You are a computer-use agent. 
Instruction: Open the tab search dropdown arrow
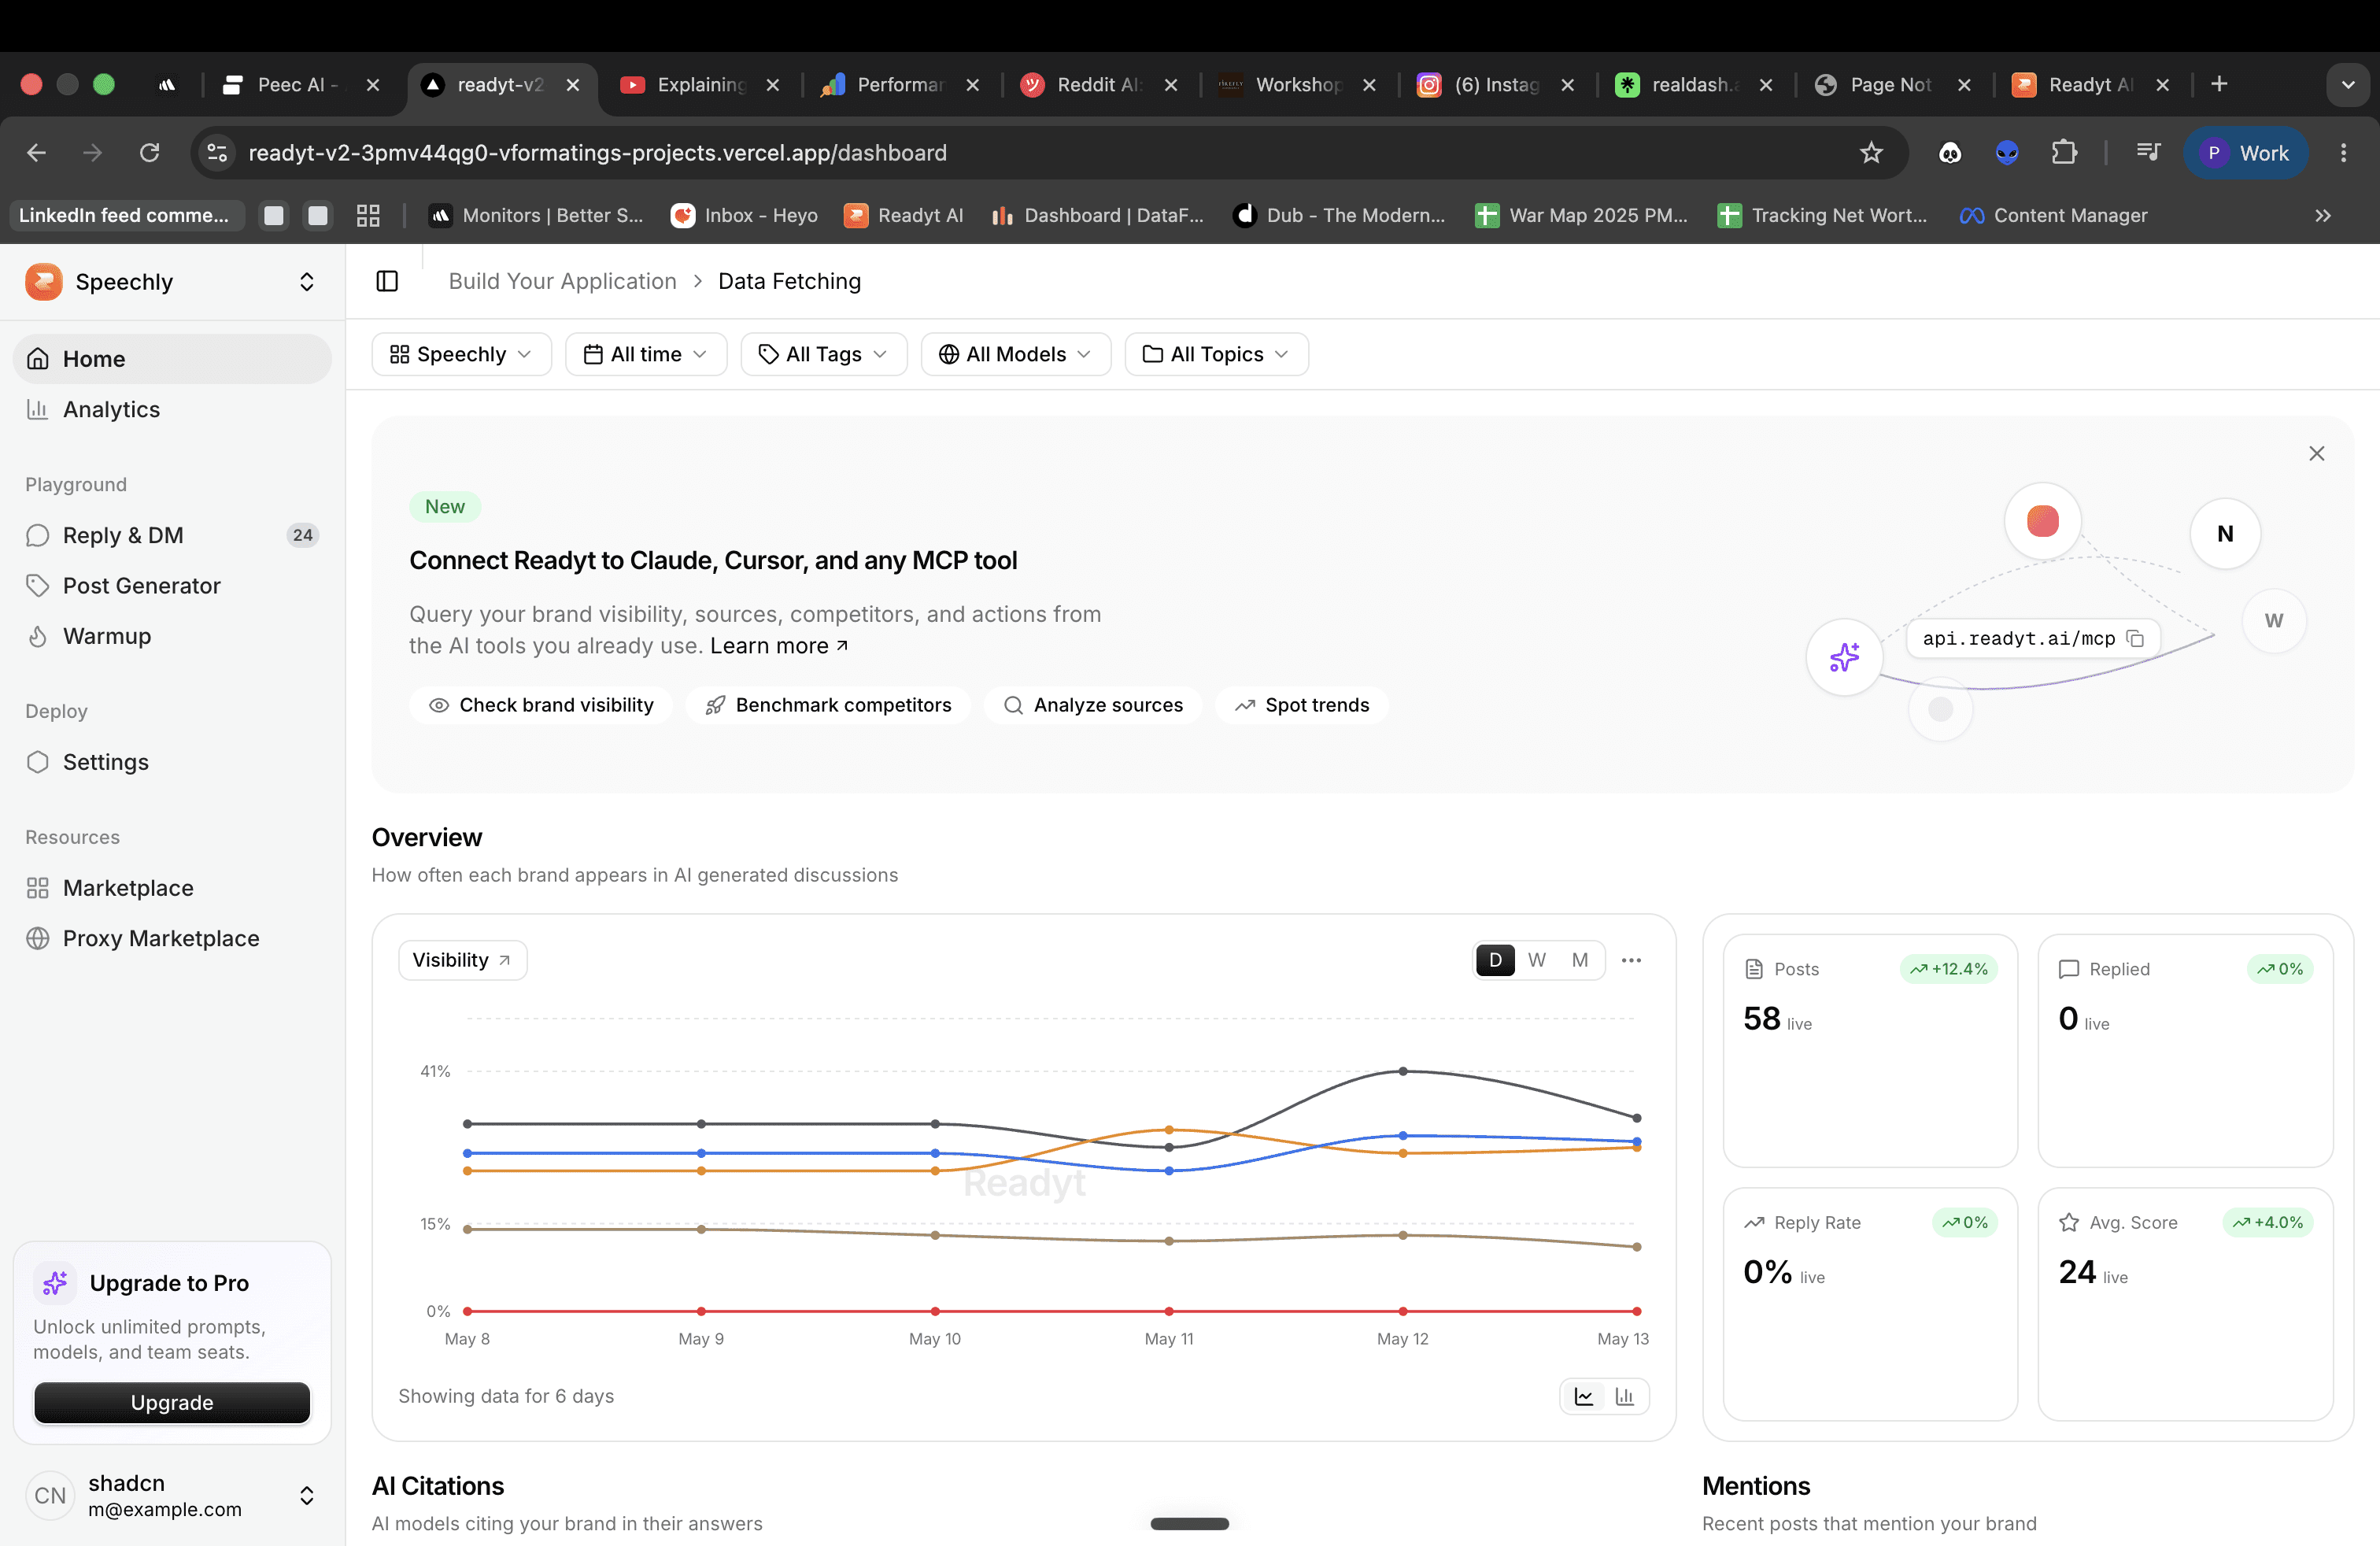(2348, 84)
